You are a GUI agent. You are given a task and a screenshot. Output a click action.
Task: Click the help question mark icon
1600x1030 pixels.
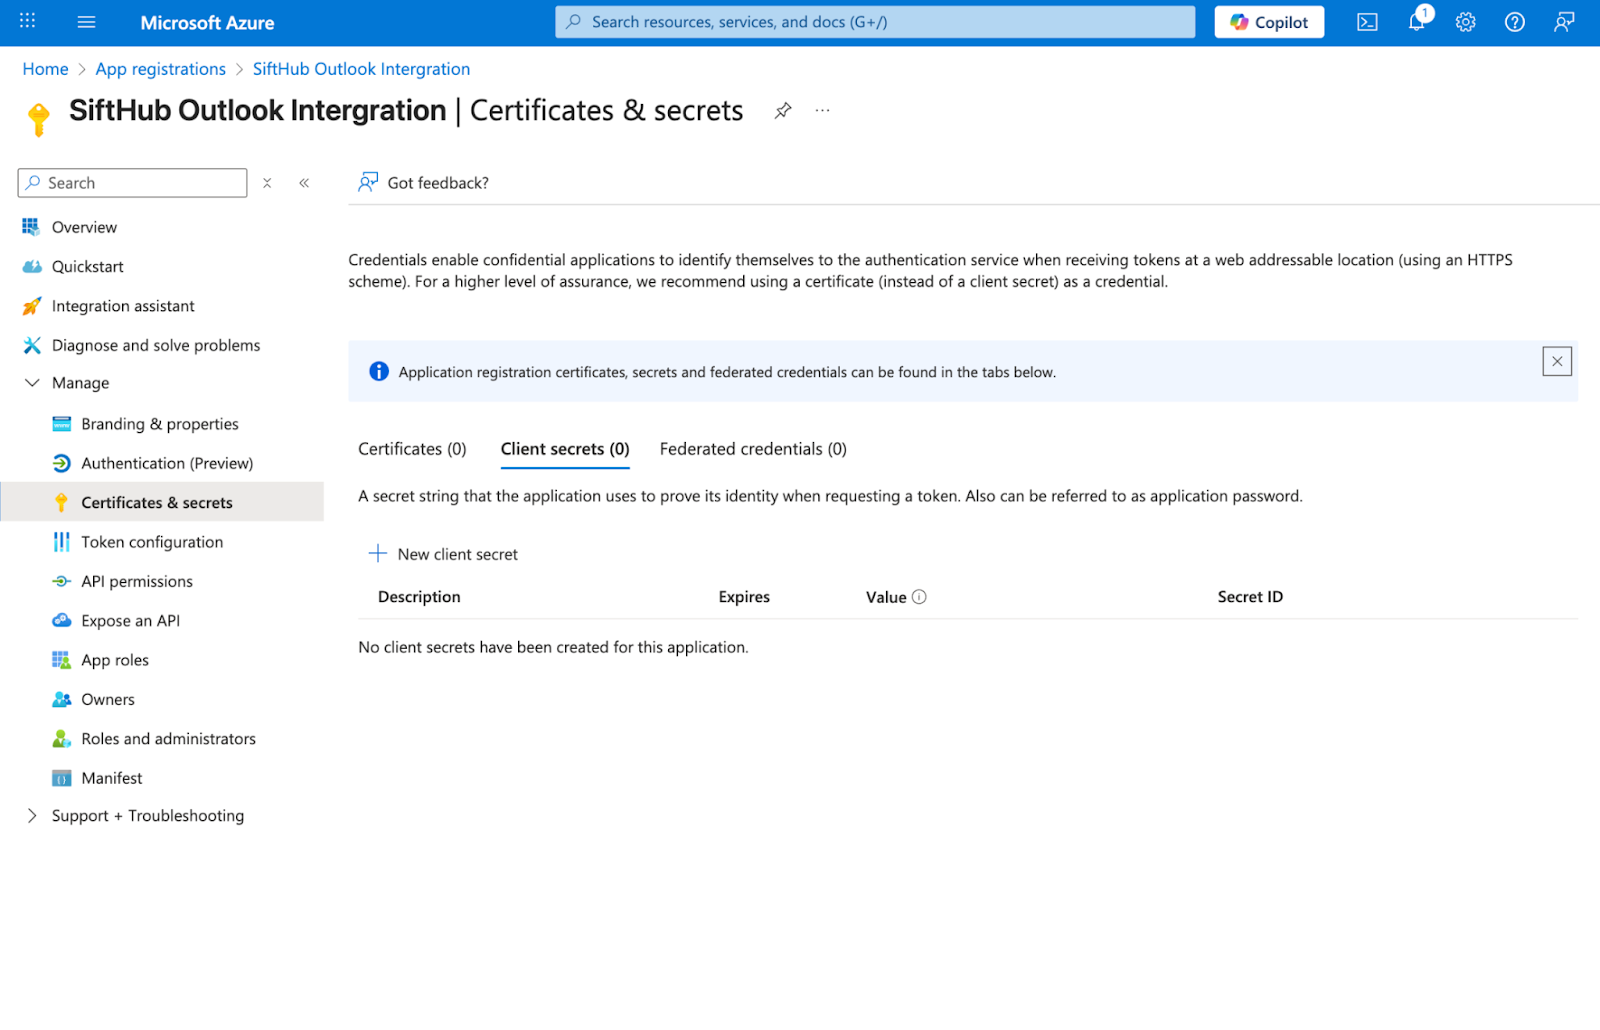pyautogui.click(x=1514, y=22)
